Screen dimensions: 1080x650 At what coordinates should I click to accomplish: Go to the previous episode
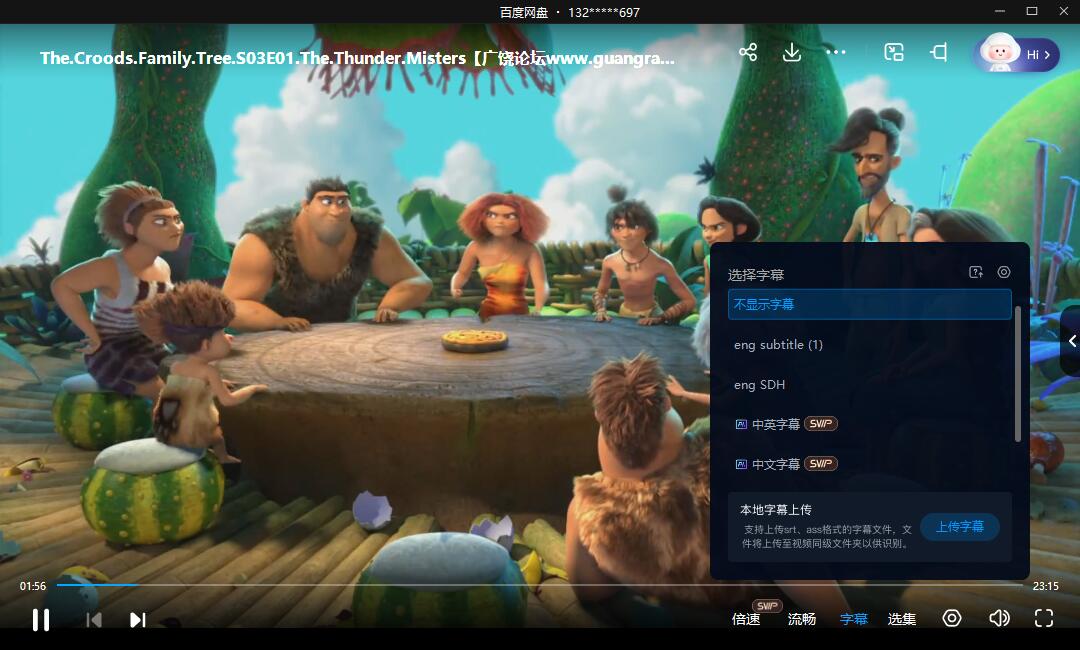[94, 620]
